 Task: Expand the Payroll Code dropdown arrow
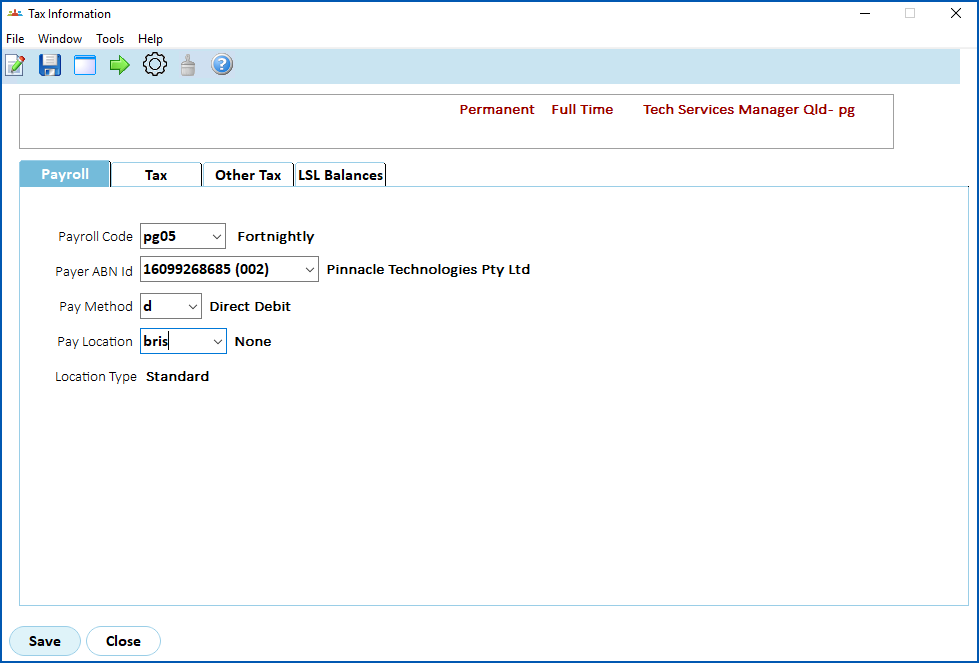217,237
